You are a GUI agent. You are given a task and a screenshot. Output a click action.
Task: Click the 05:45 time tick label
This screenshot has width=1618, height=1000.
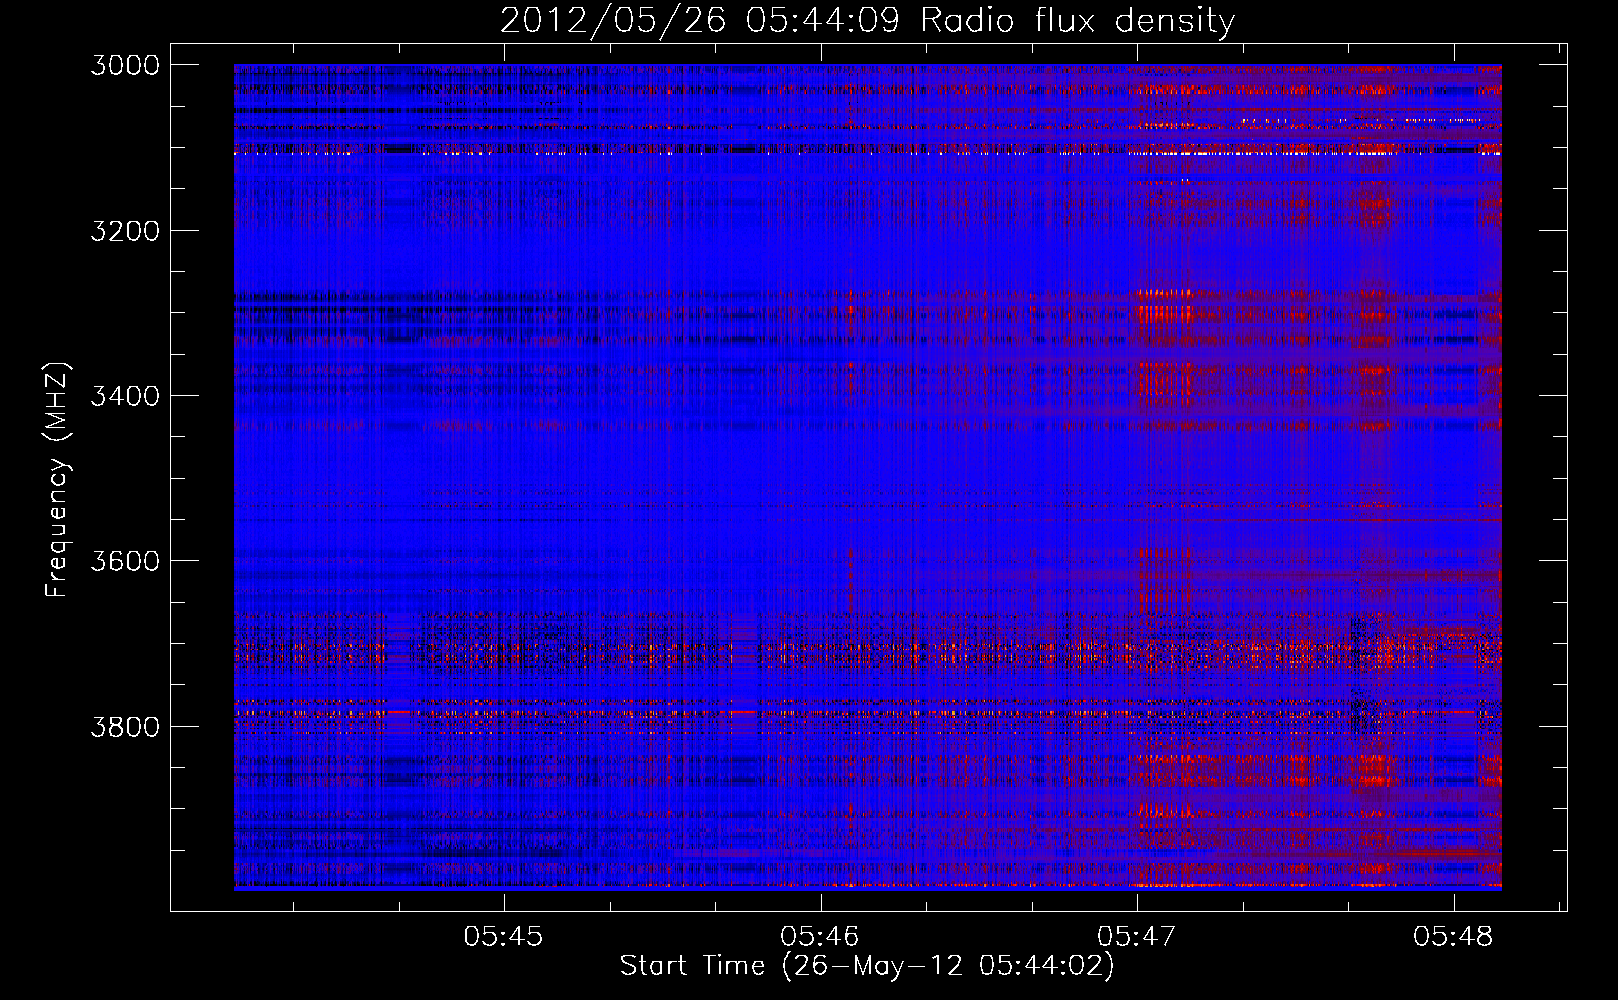pos(503,937)
